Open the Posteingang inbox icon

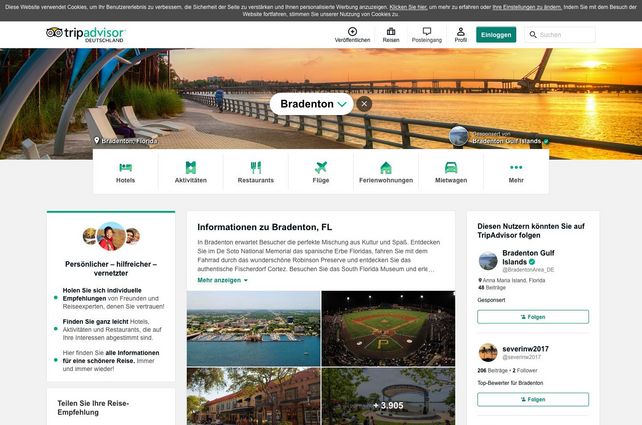click(x=426, y=31)
